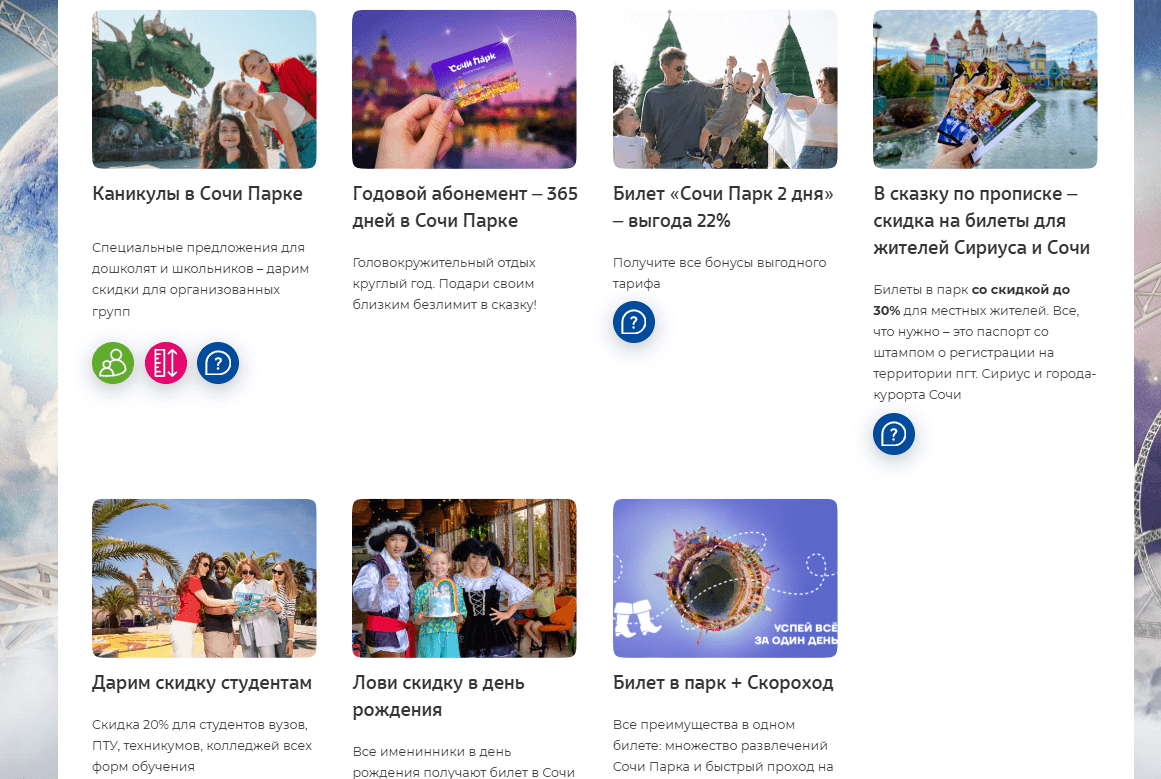This screenshot has height=779, width=1161.
Task: Click the pink height ruler icon
Action: point(166,363)
